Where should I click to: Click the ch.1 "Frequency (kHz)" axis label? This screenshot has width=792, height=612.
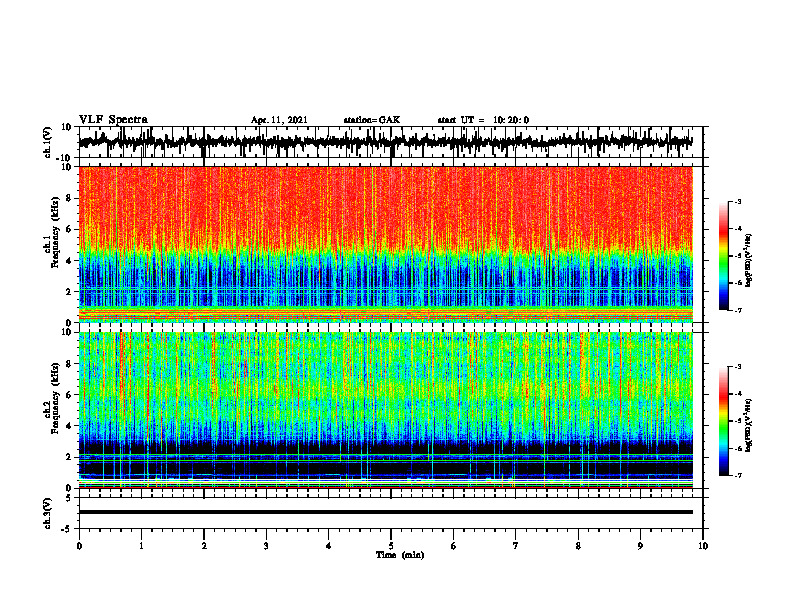(x=55, y=232)
